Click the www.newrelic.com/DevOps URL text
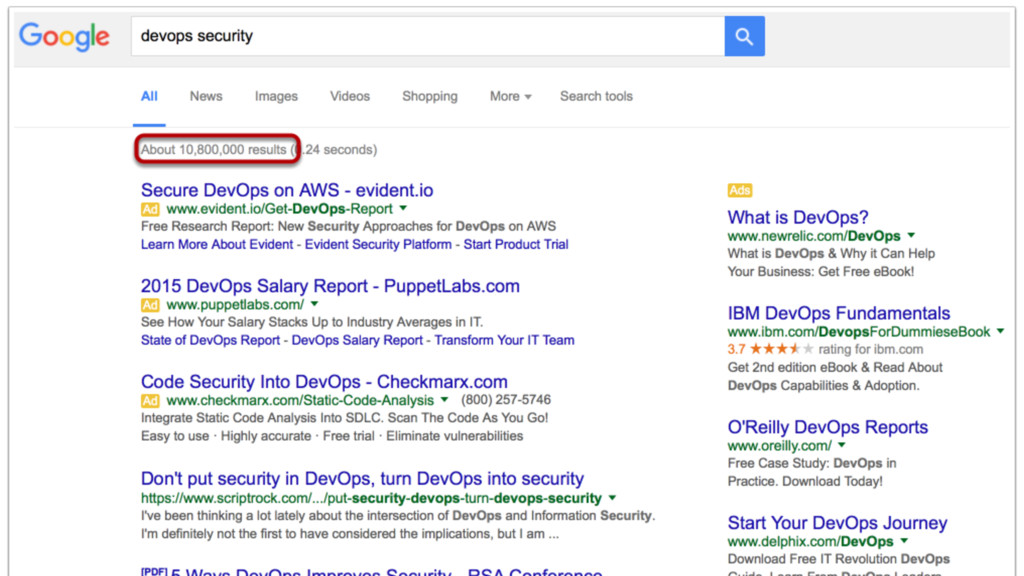Screen dimensions: 1024x576 pyautogui.click(x=814, y=236)
